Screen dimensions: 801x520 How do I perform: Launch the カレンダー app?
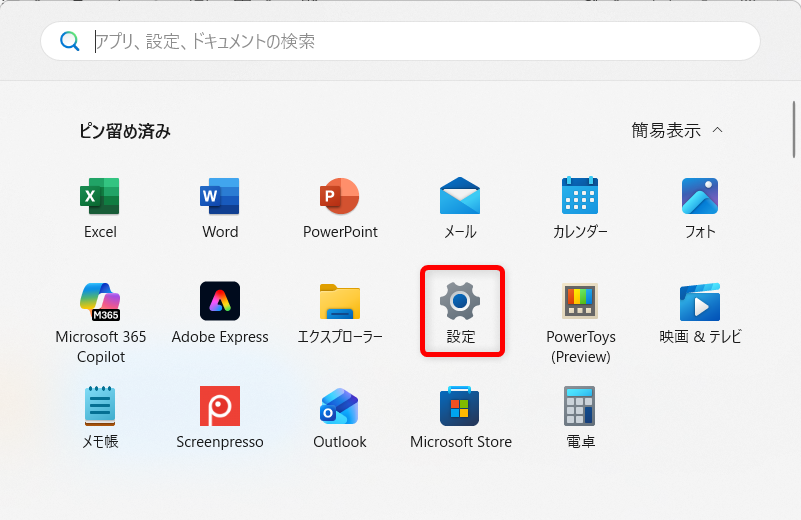(x=580, y=196)
